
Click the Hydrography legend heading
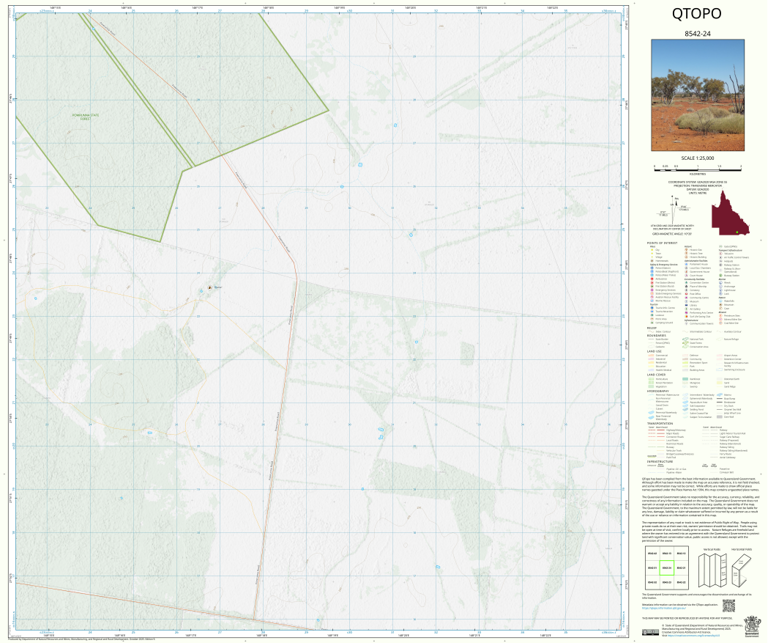click(x=657, y=391)
